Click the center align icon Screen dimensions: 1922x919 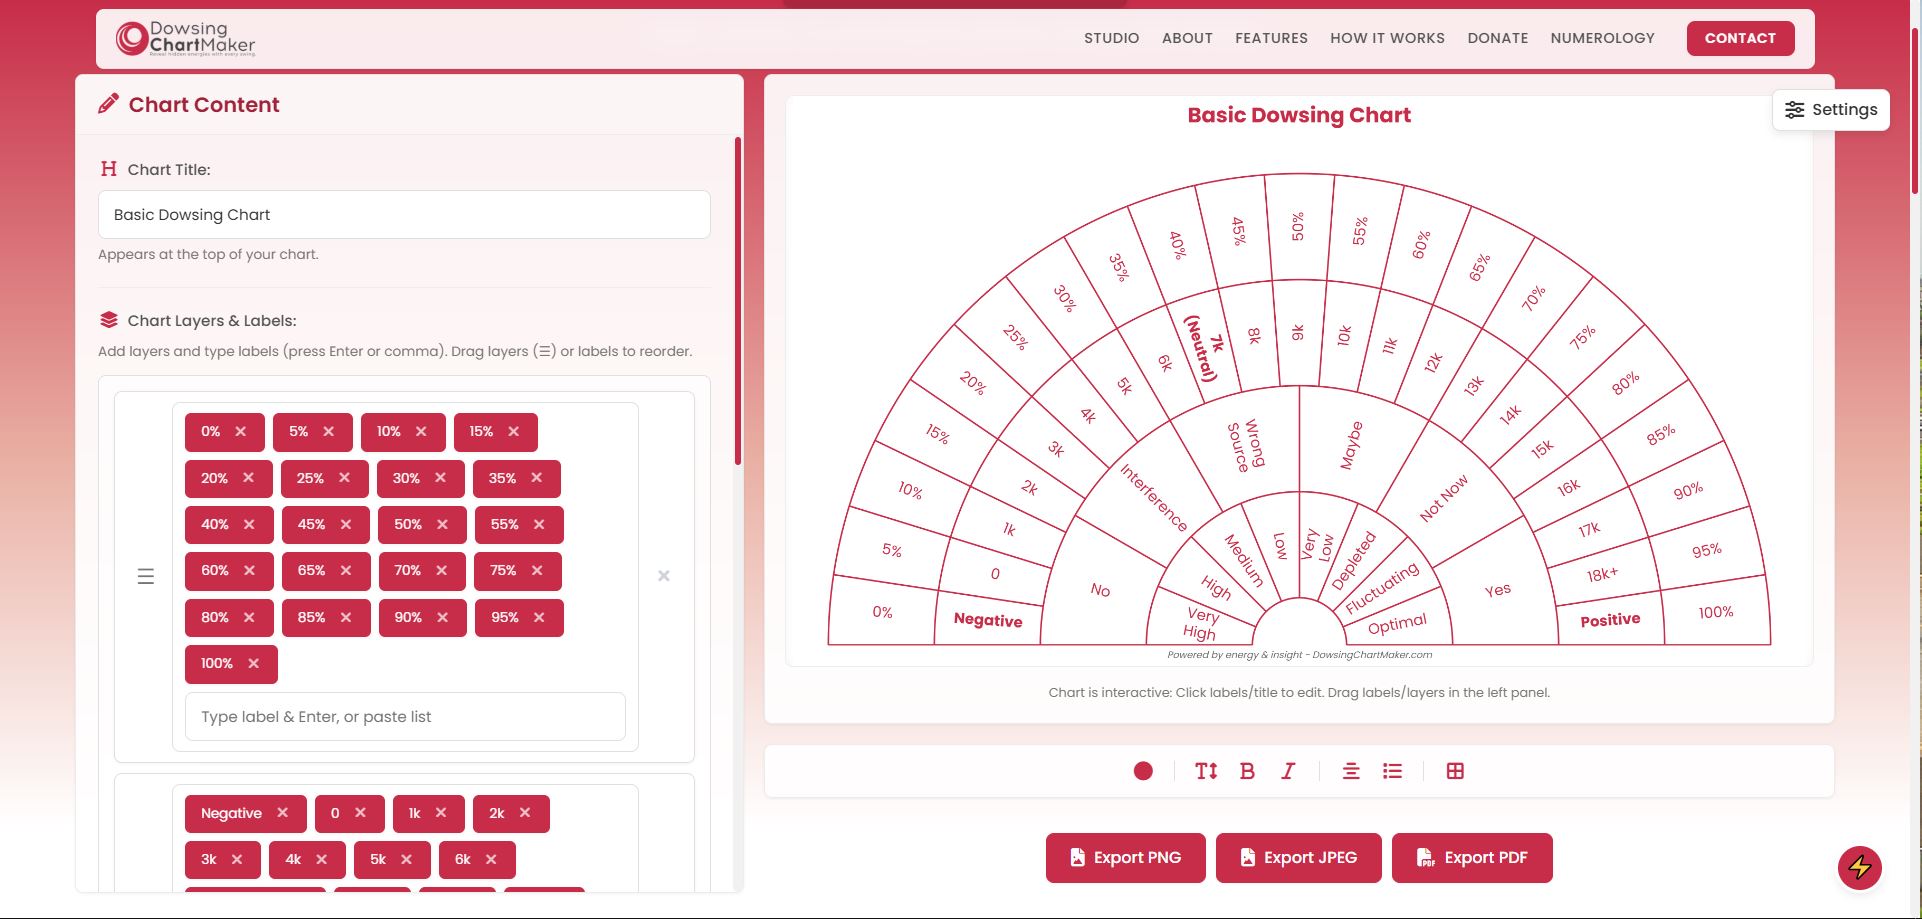(1351, 771)
